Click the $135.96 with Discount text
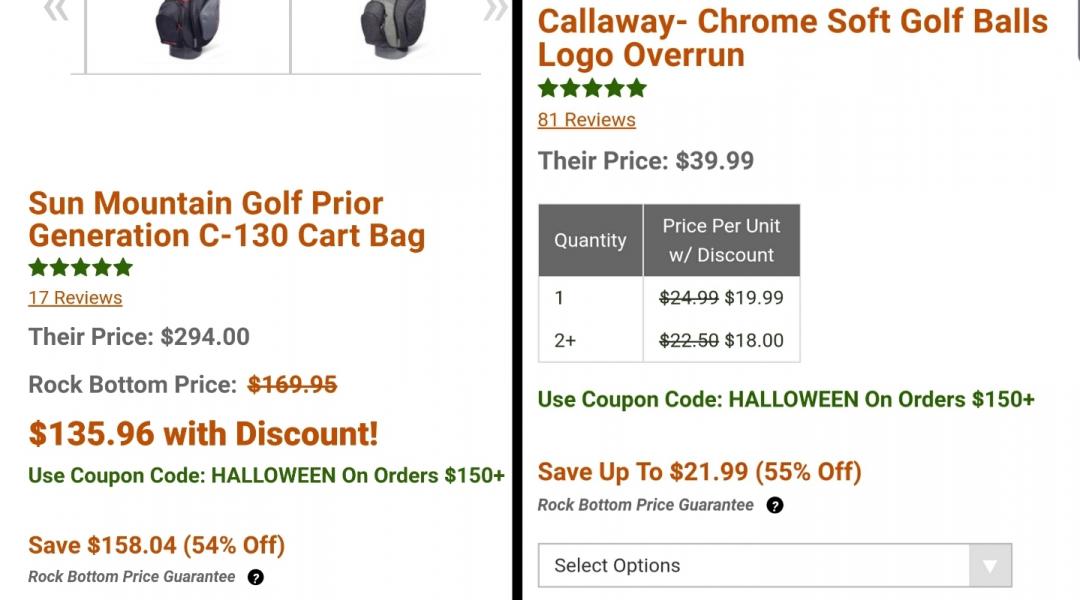Viewport: 1080px width, 600px height. point(203,434)
